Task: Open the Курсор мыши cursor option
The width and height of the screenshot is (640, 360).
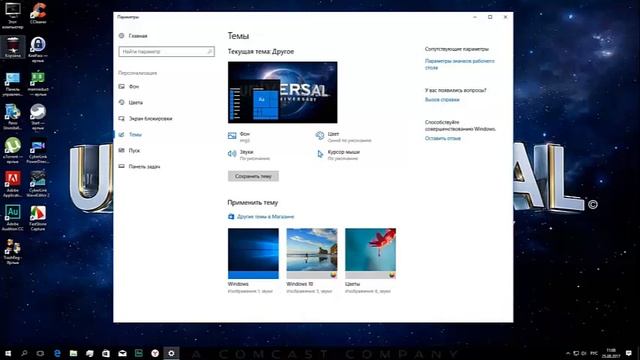Action: pyautogui.click(x=338, y=155)
